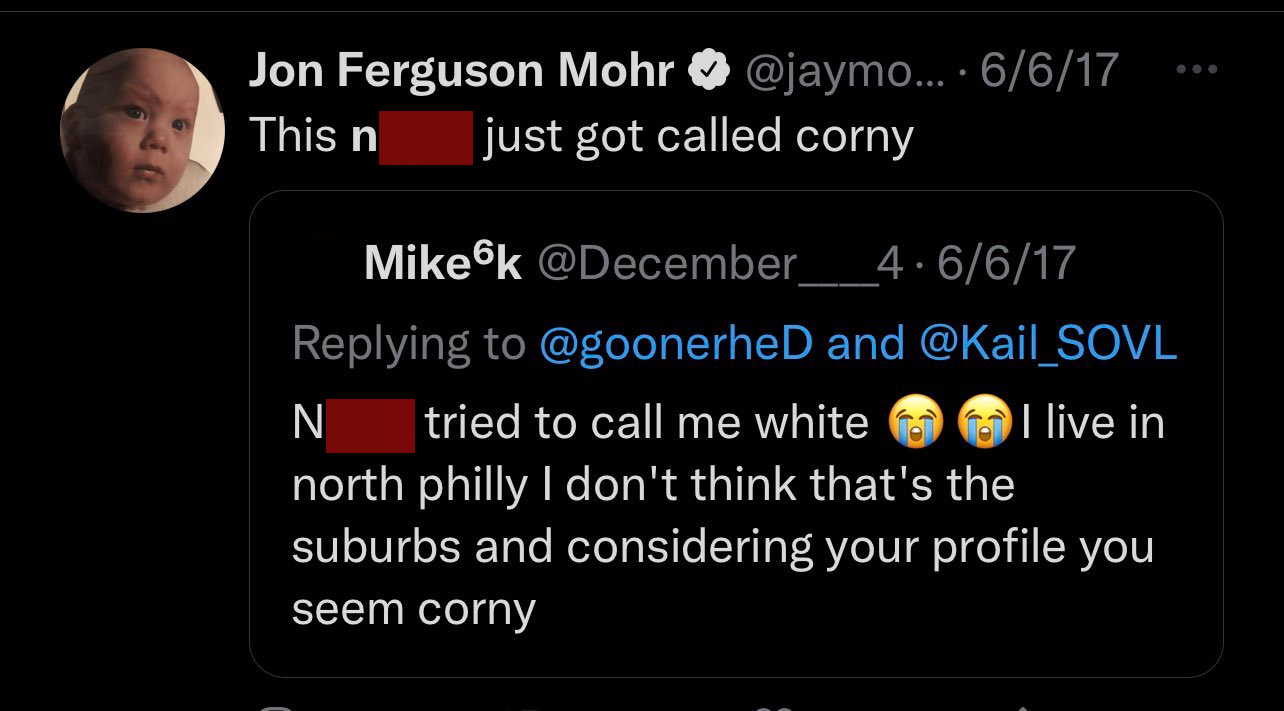Image resolution: width=1284 pixels, height=711 pixels.
Task: Click the second crying face emoji
Action: [x=984, y=424]
